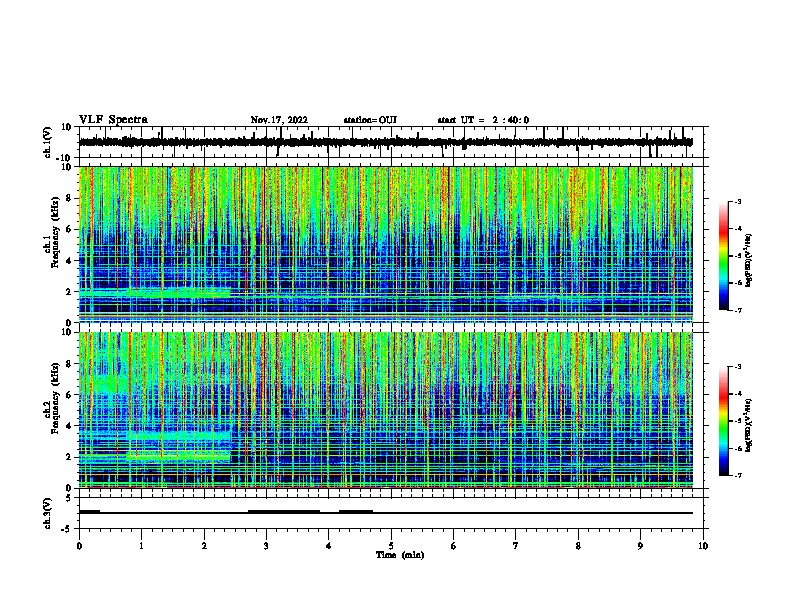Click the time axis end tick label "10"

pos(703,546)
